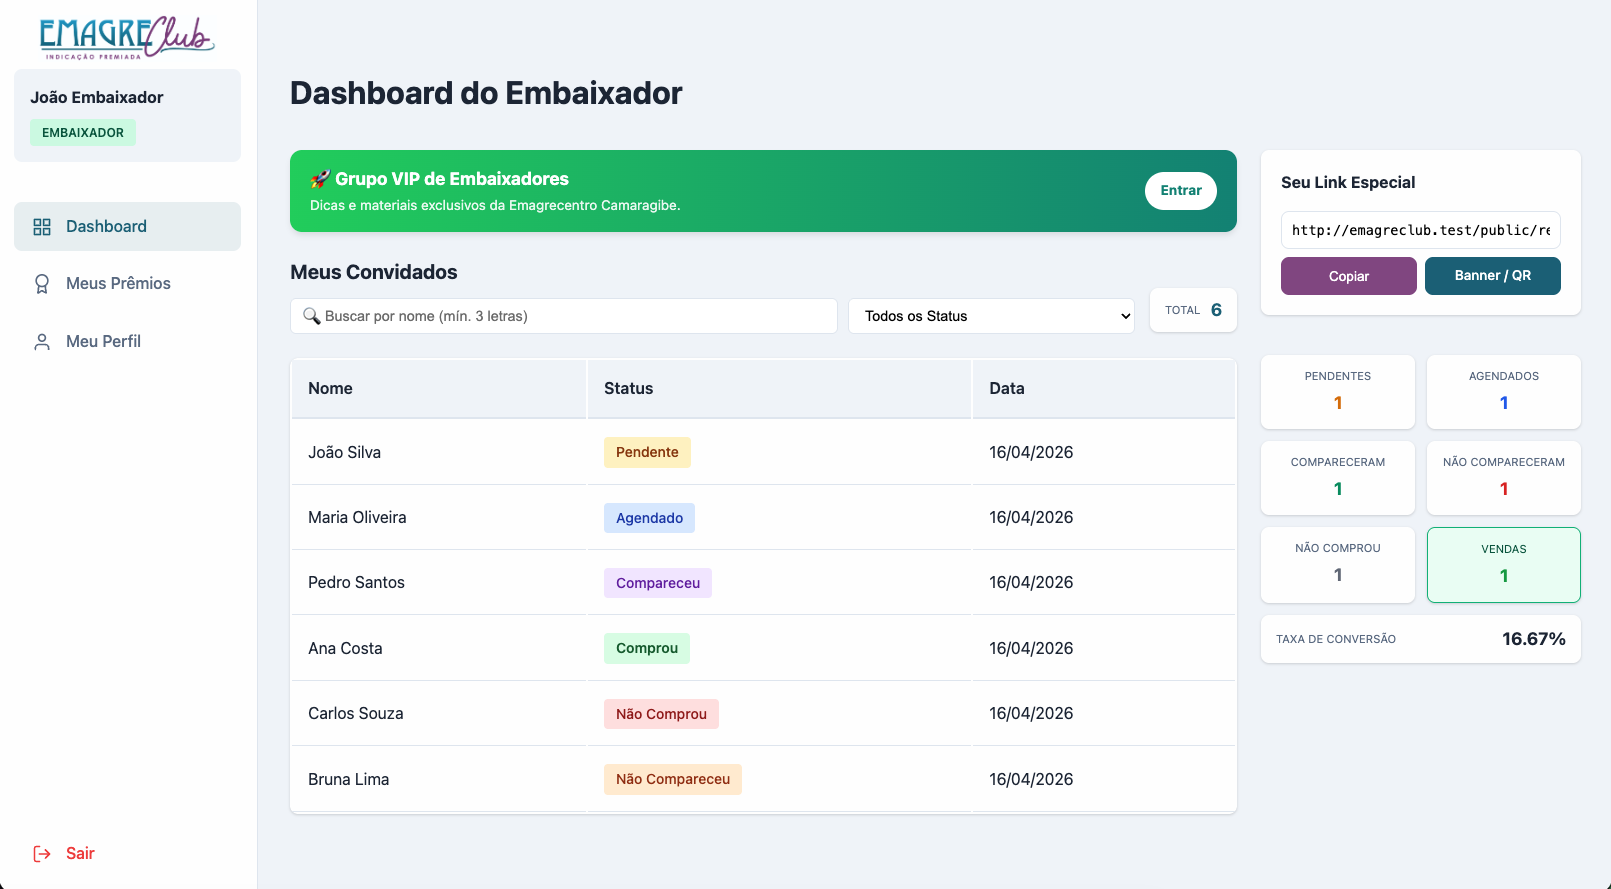
Task: Click the Comprou status badge
Action: pos(647,649)
